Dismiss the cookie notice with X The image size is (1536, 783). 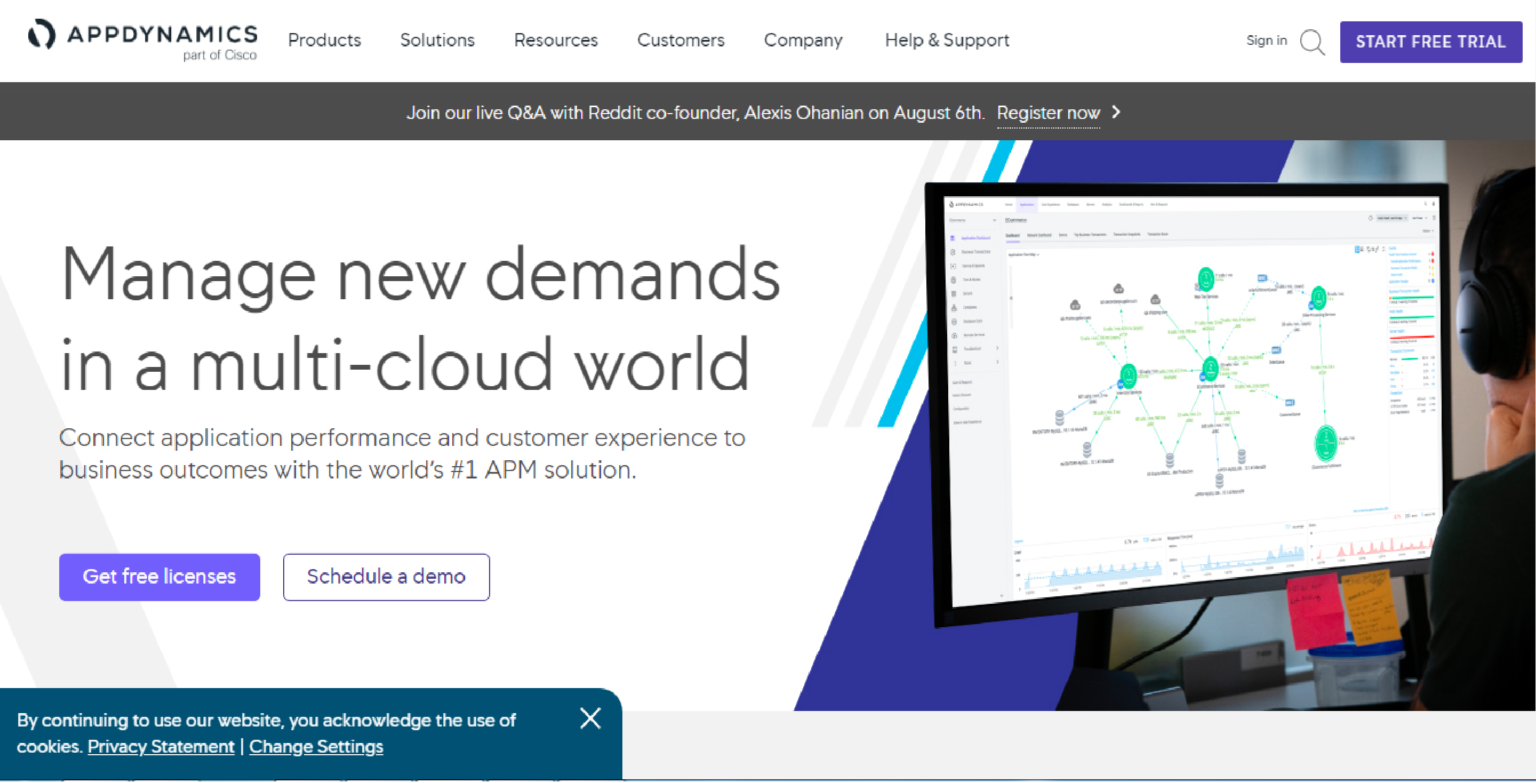[x=590, y=718]
